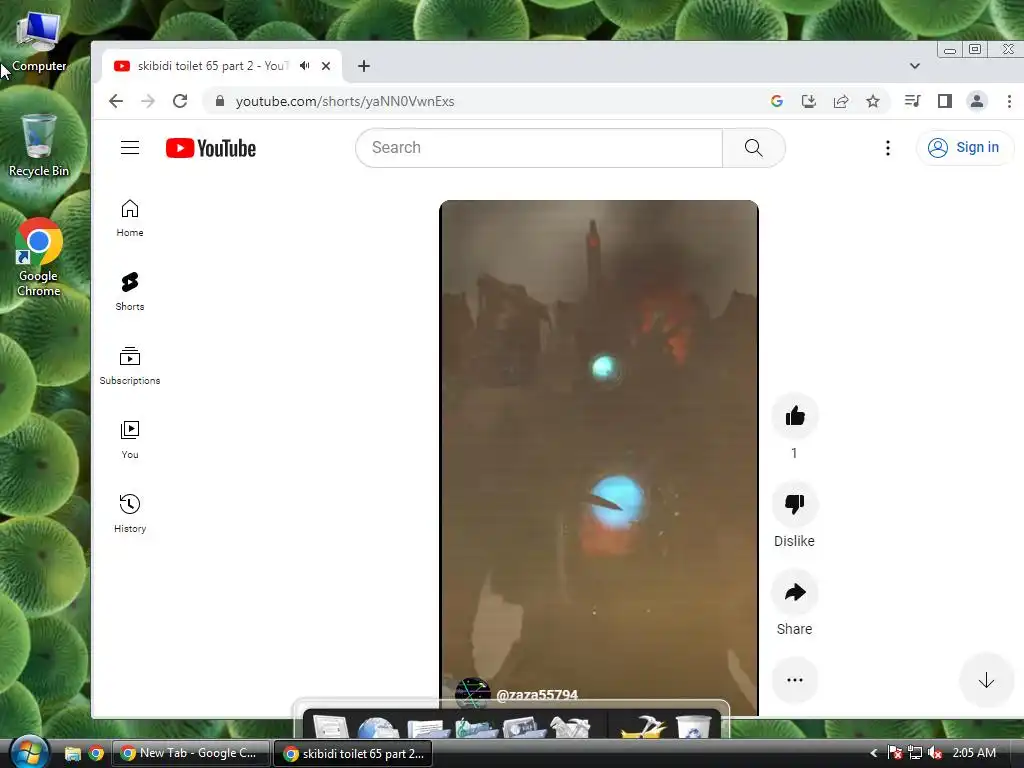Click the dock globe icon
The width and height of the screenshot is (1024, 768).
pyautogui.click(x=378, y=727)
